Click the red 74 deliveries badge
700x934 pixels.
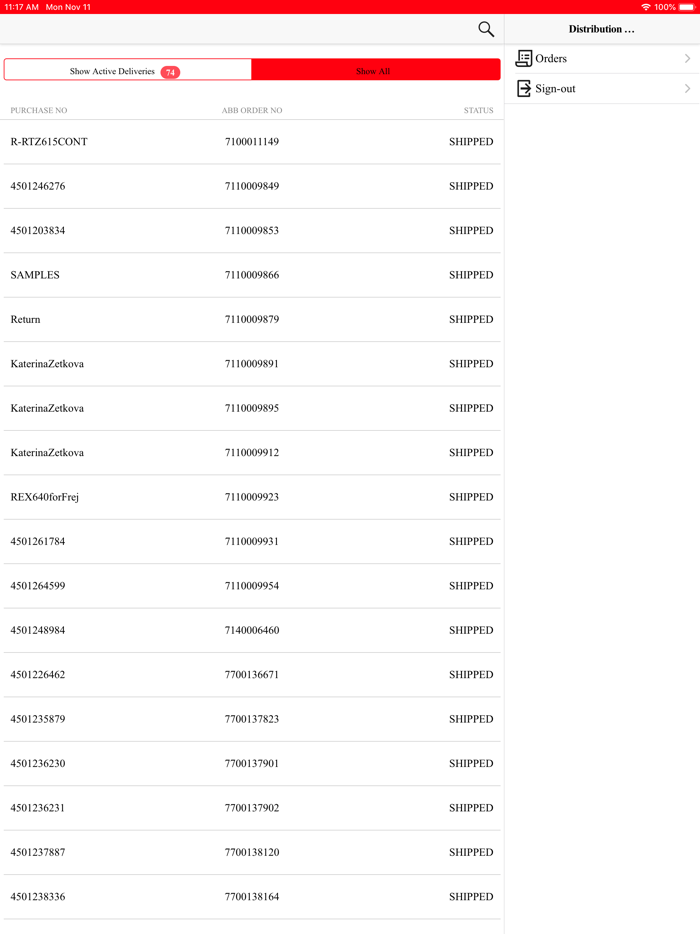pyautogui.click(x=170, y=72)
